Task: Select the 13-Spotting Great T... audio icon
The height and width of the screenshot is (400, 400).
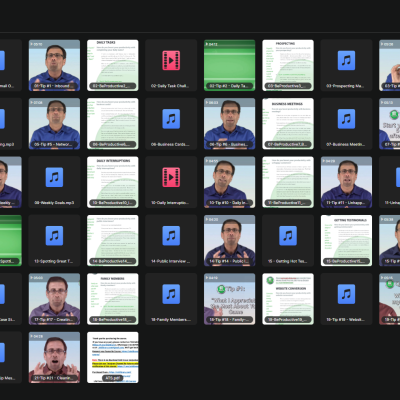Action: [x=54, y=235]
